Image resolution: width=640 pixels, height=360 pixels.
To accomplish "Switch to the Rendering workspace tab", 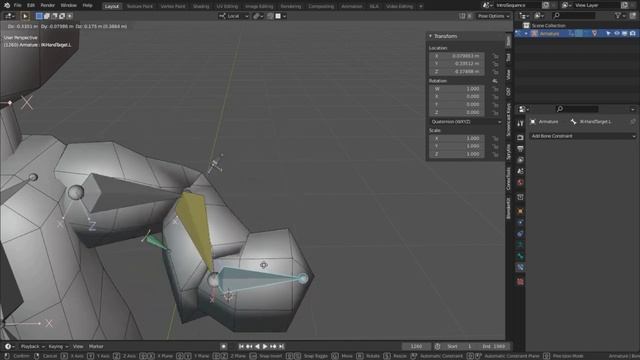I will pyautogui.click(x=291, y=6).
